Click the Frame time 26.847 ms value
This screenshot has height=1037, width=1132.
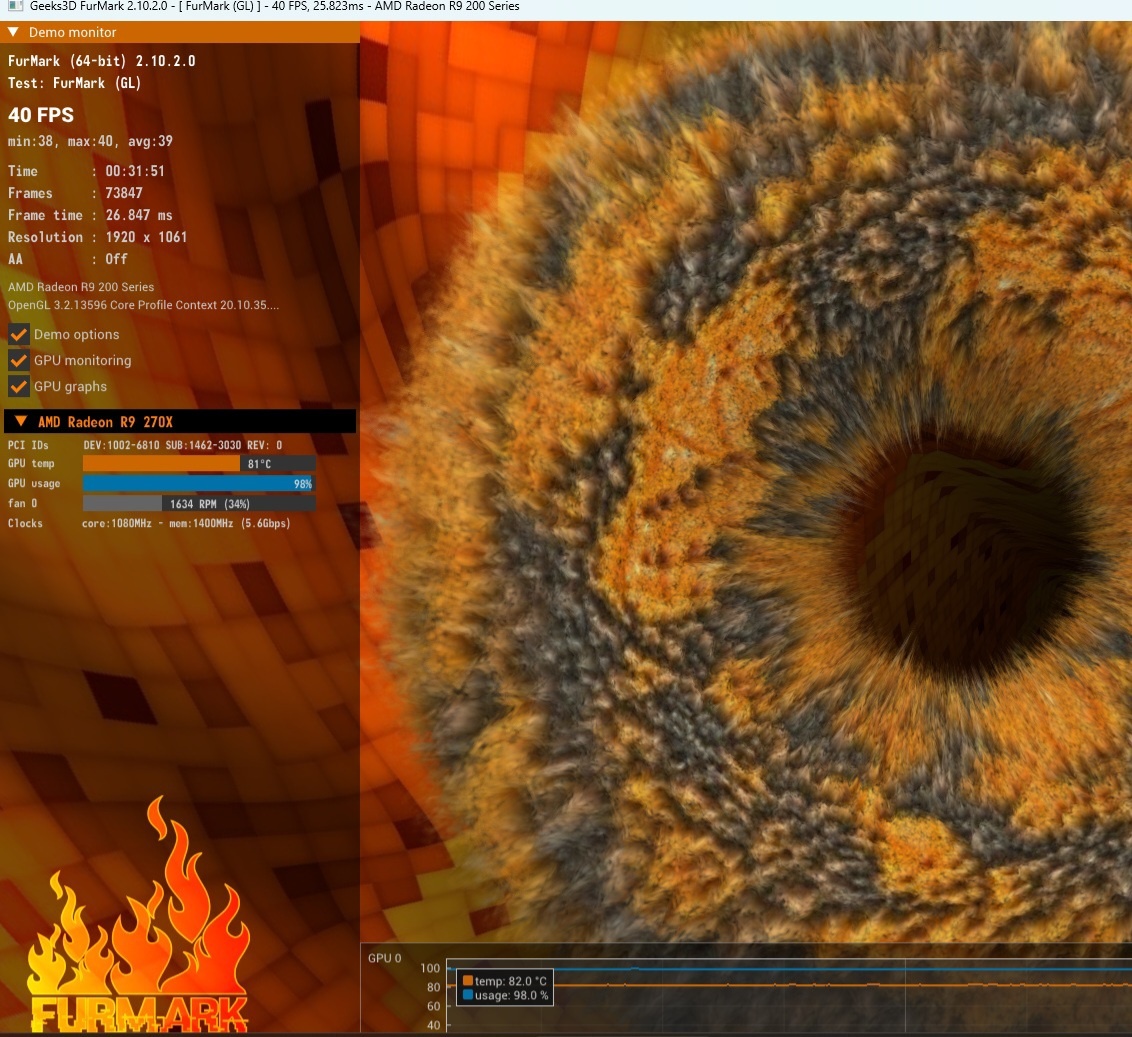[x=139, y=215]
